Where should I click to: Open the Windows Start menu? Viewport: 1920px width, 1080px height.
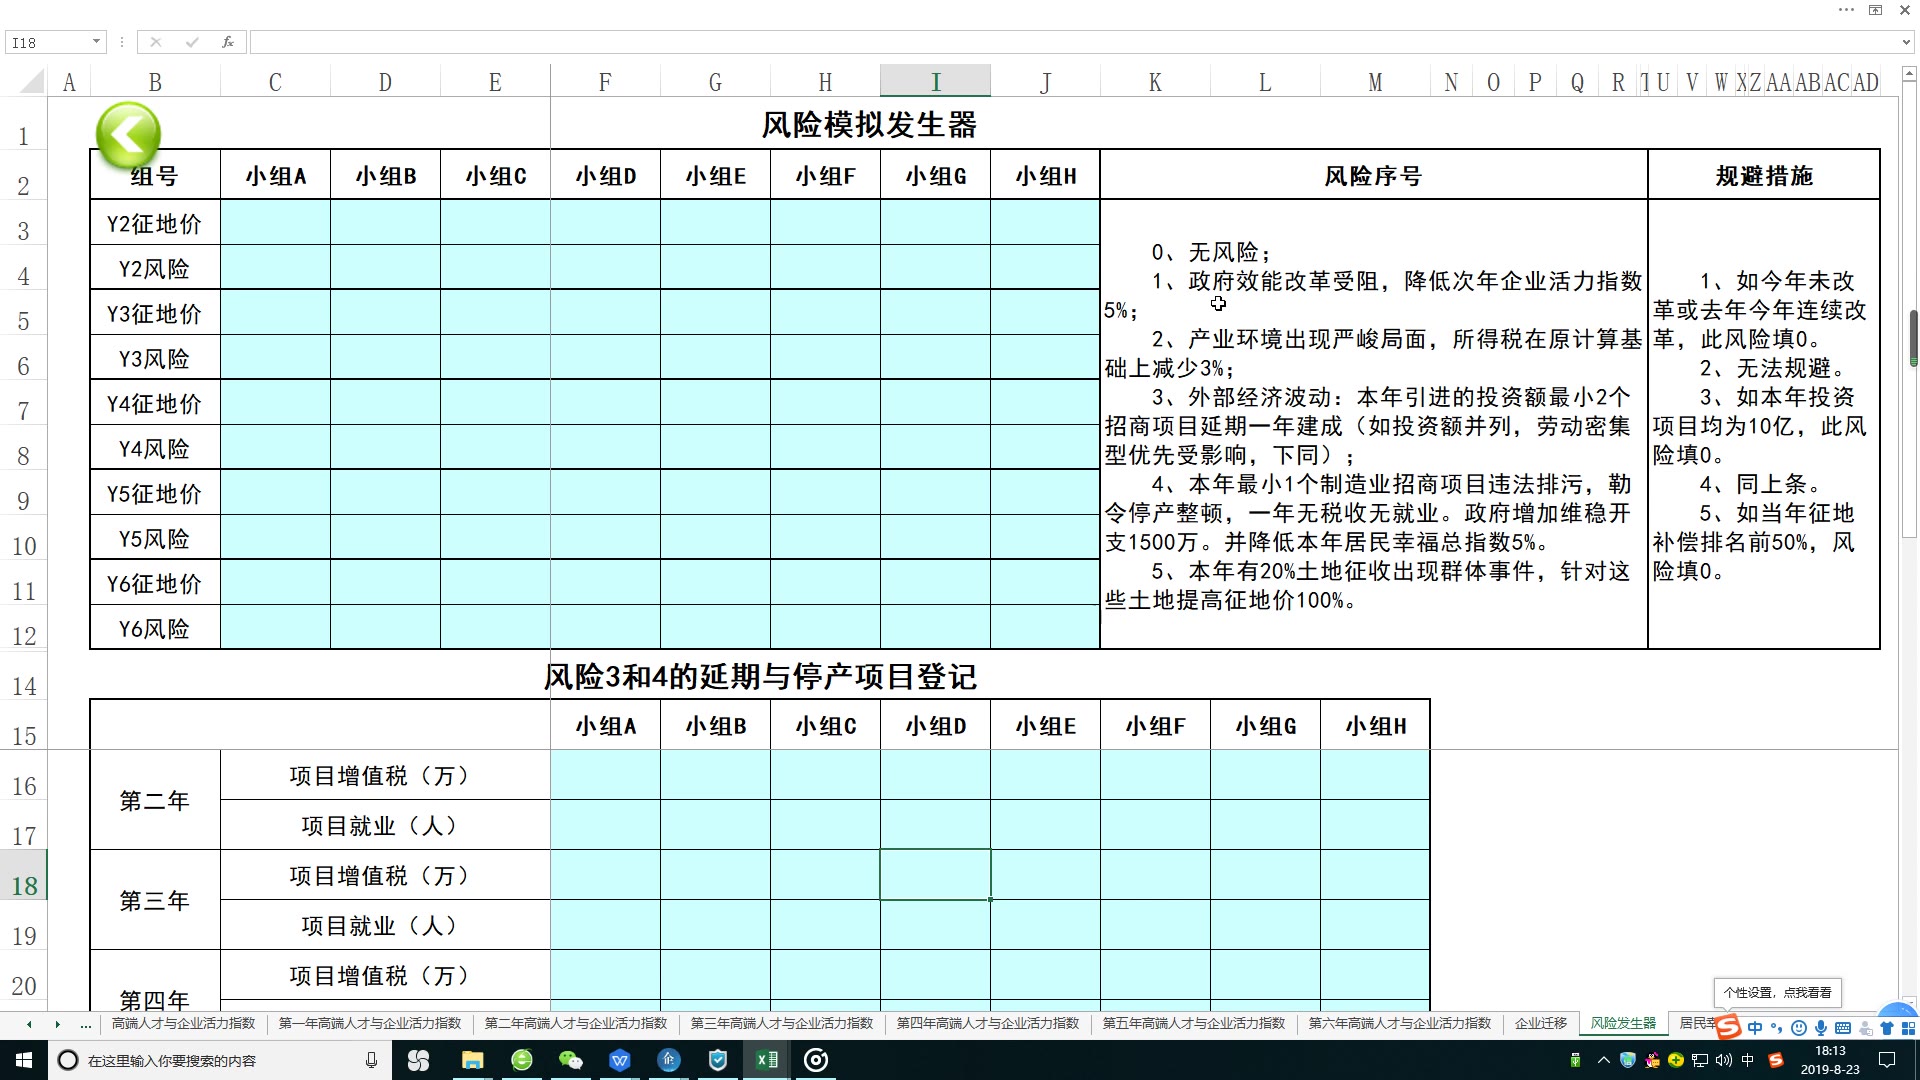(x=23, y=1060)
